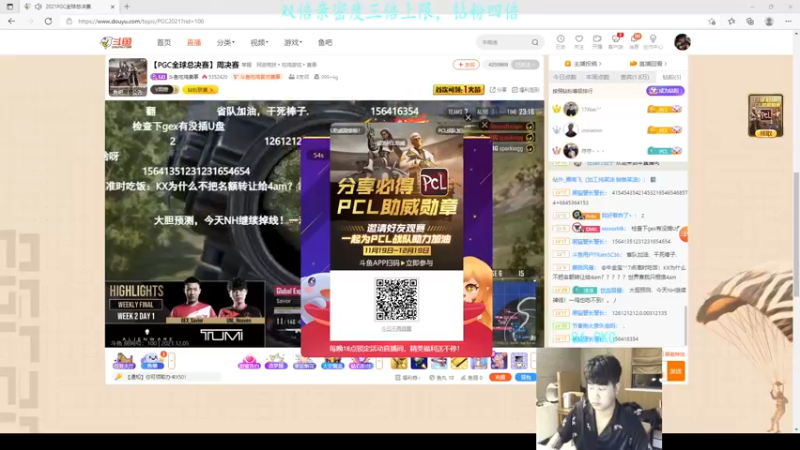Expand the 视频 video dropdown
The image size is (800, 450).
pyautogui.click(x=259, y=42)
